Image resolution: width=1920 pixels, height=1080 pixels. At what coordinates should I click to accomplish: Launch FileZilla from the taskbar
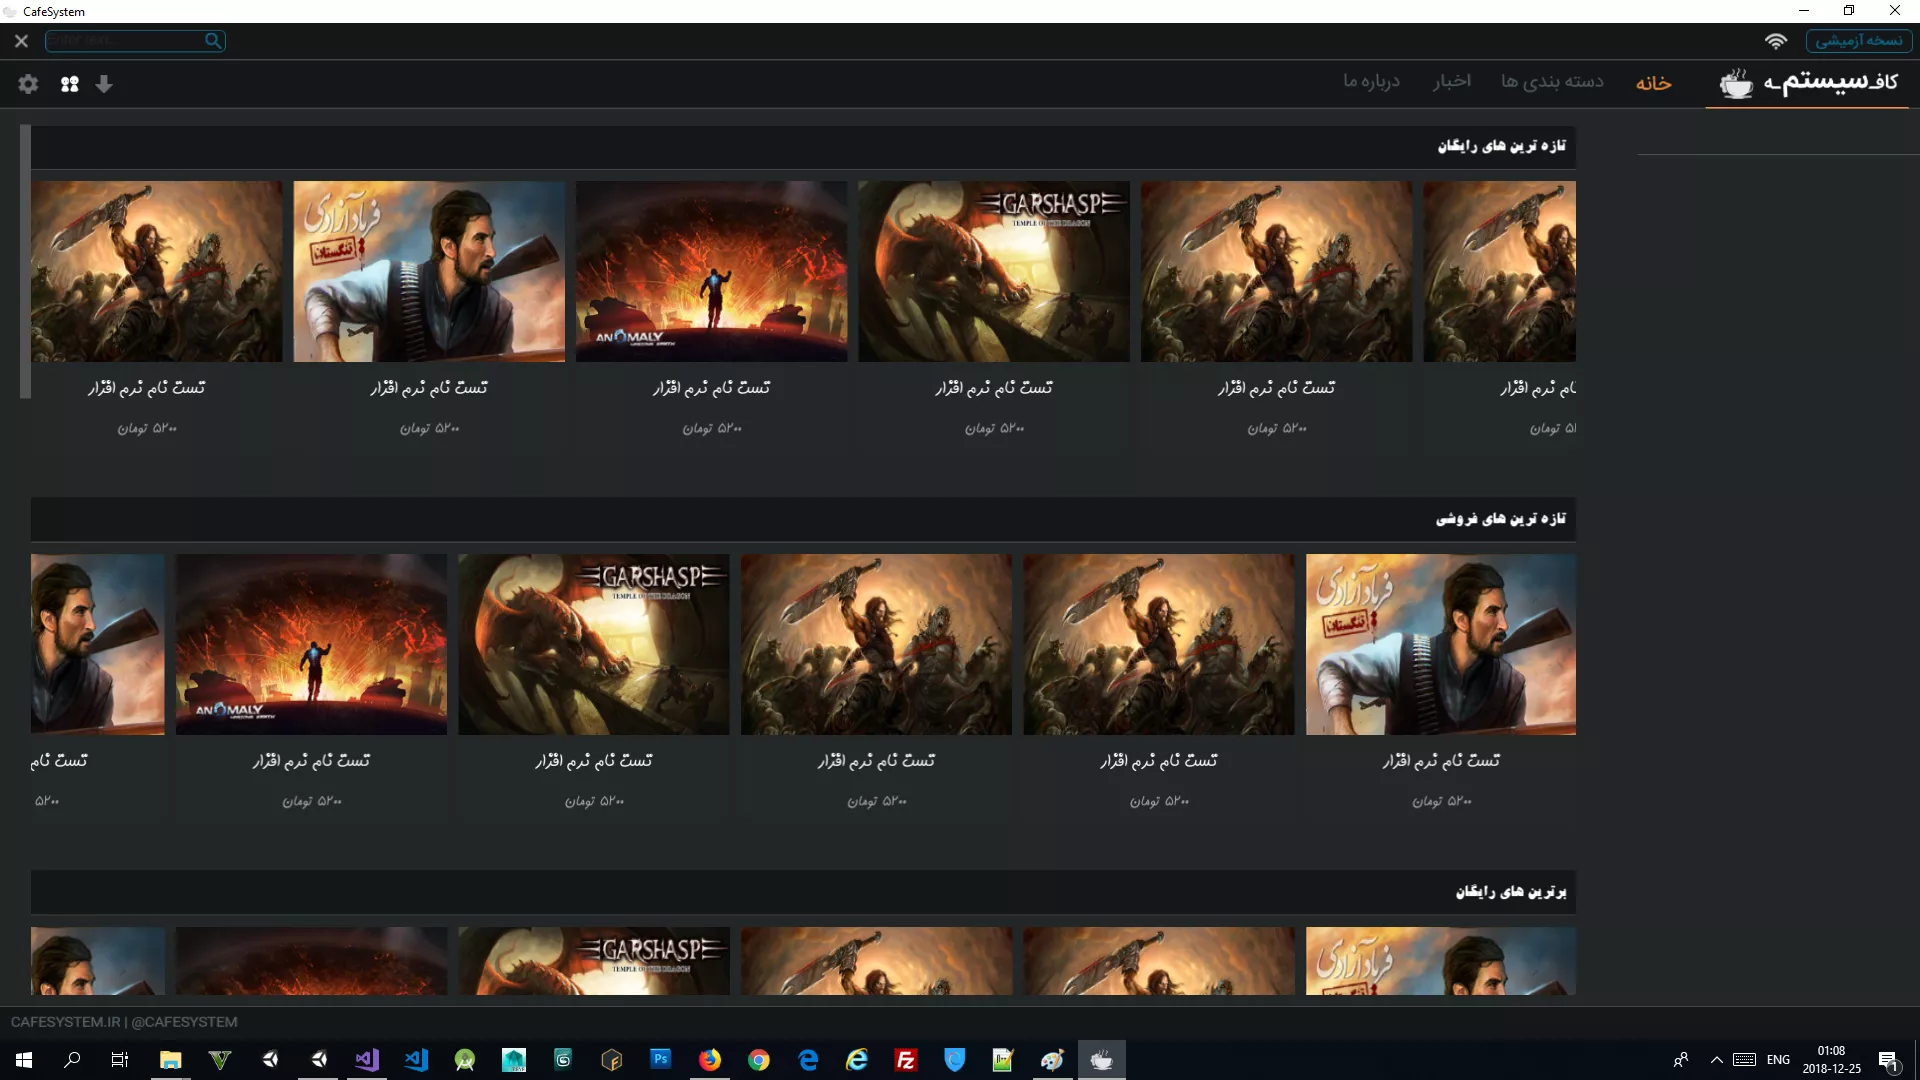(906, 1060)
